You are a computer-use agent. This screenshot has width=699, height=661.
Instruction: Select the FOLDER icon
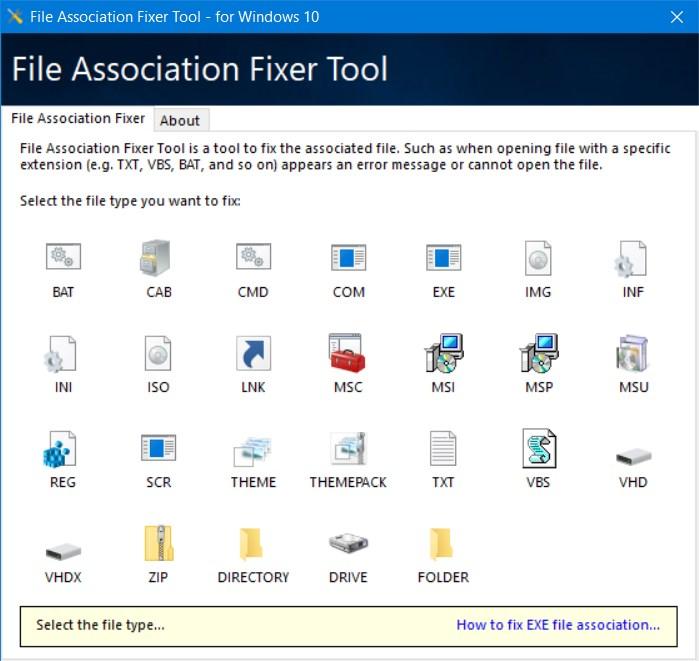441,543
